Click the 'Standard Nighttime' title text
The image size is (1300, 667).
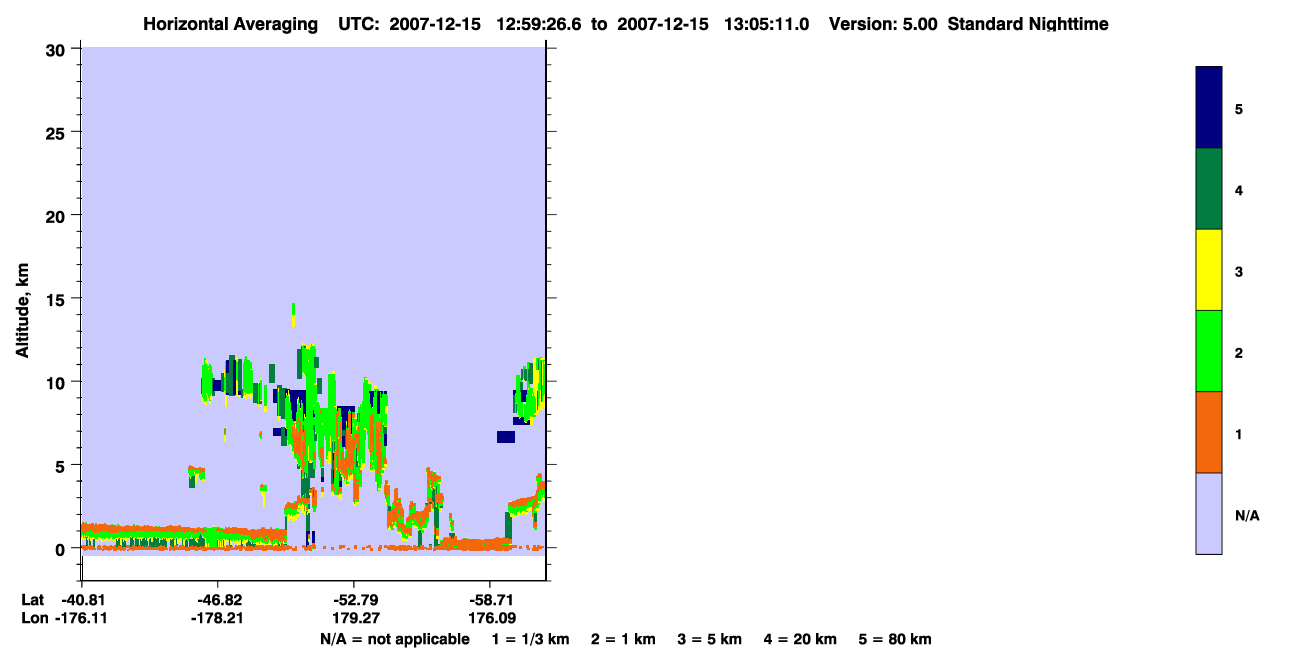[x=1028, y=24]
